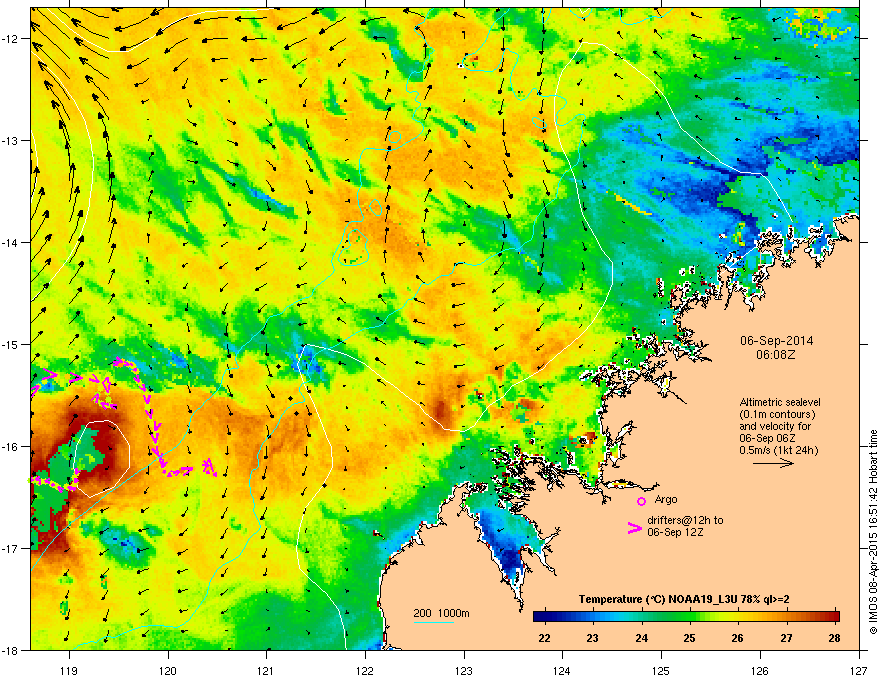Click the time label 06:08Z
This screenshot has width=880, height=680.
(x=776, y=355)
